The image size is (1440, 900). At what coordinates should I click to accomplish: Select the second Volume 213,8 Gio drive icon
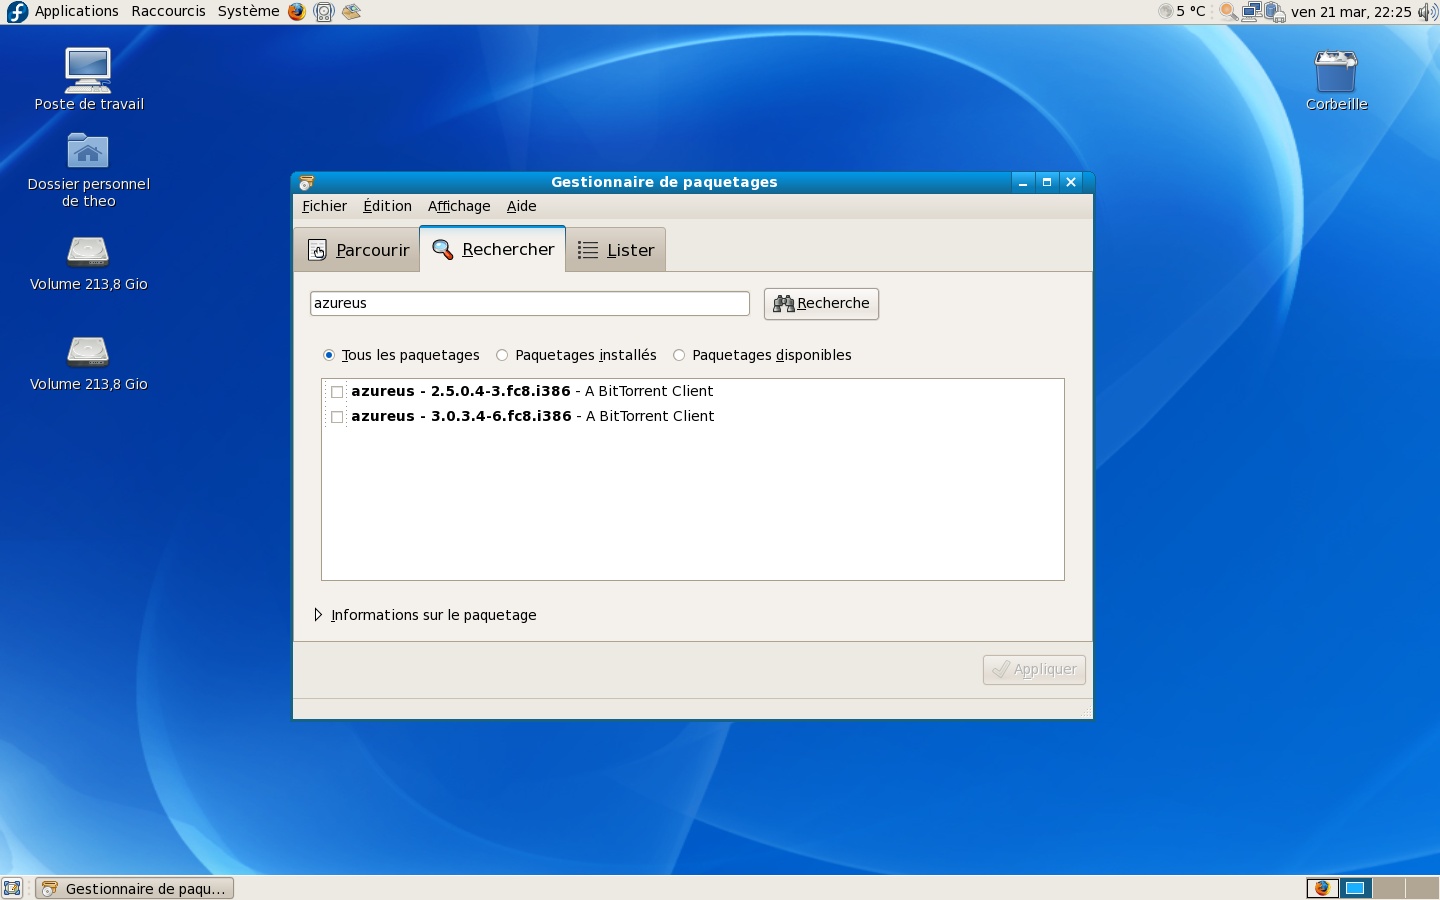click(x=88, y=363)
